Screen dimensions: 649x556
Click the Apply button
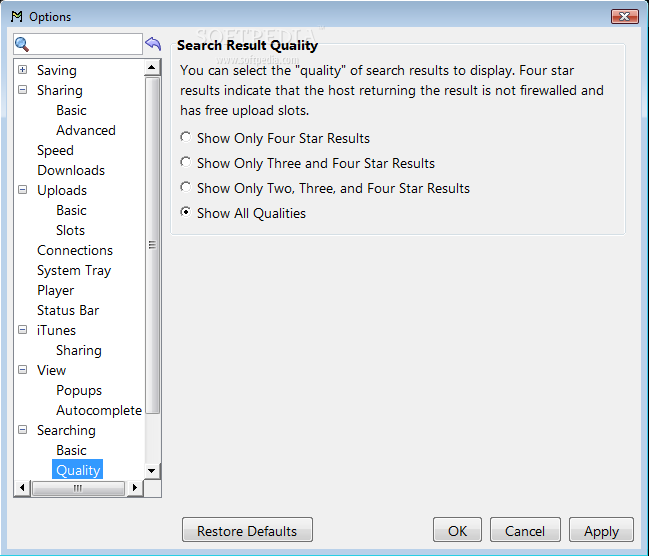pyautogui.click(x=601, y=530)
